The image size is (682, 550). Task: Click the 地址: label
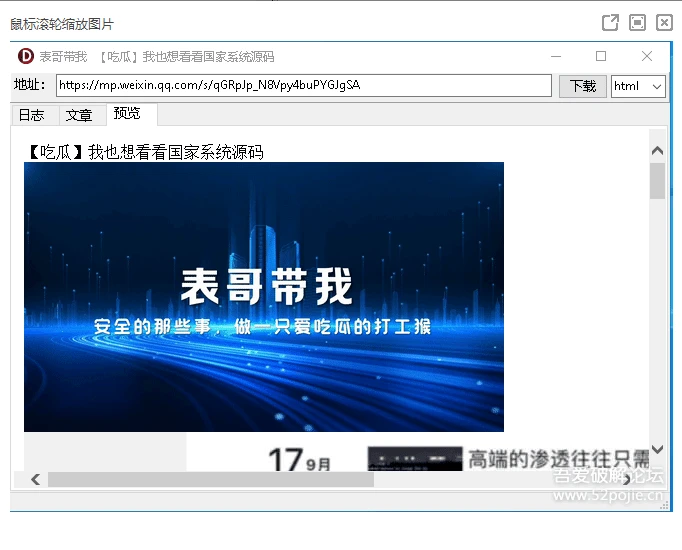point(30,84)
